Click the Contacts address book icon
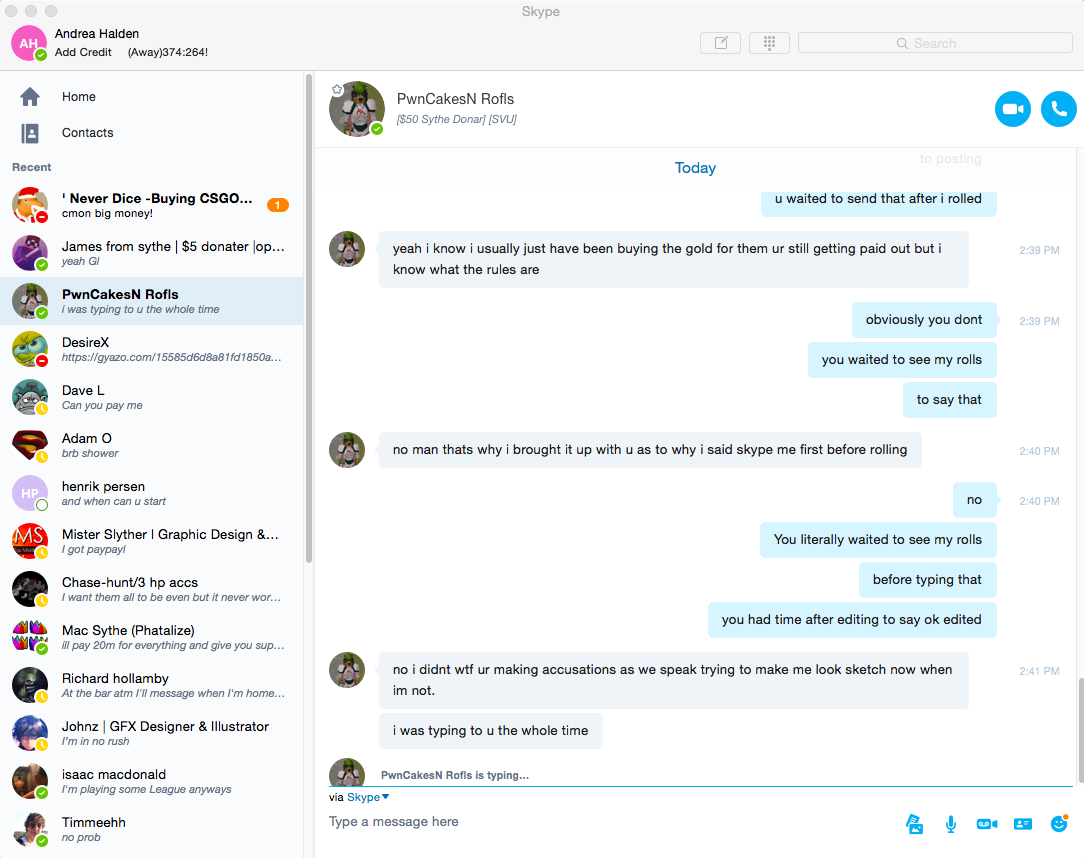This screenshot has width=1084, height=858. coord(30,133)
